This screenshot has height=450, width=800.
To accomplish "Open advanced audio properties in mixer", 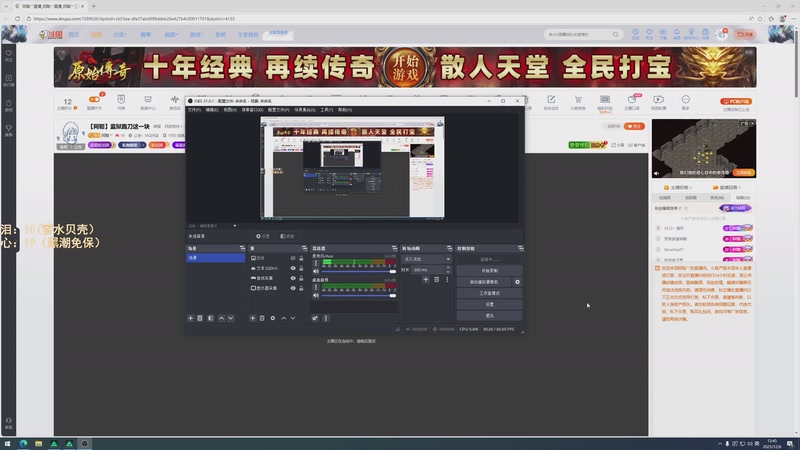I will (315, 318).
